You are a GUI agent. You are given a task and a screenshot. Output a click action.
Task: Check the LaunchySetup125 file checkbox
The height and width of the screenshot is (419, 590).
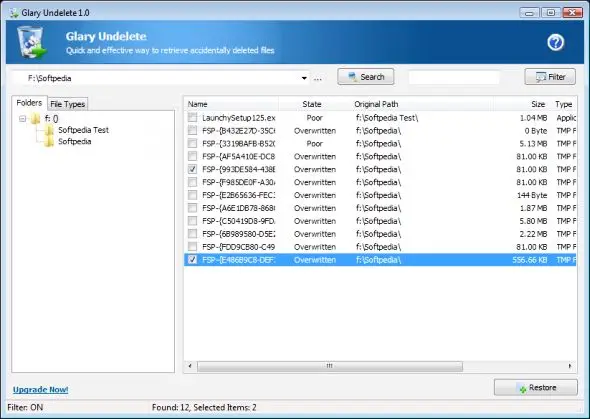(x=192, y=117)
